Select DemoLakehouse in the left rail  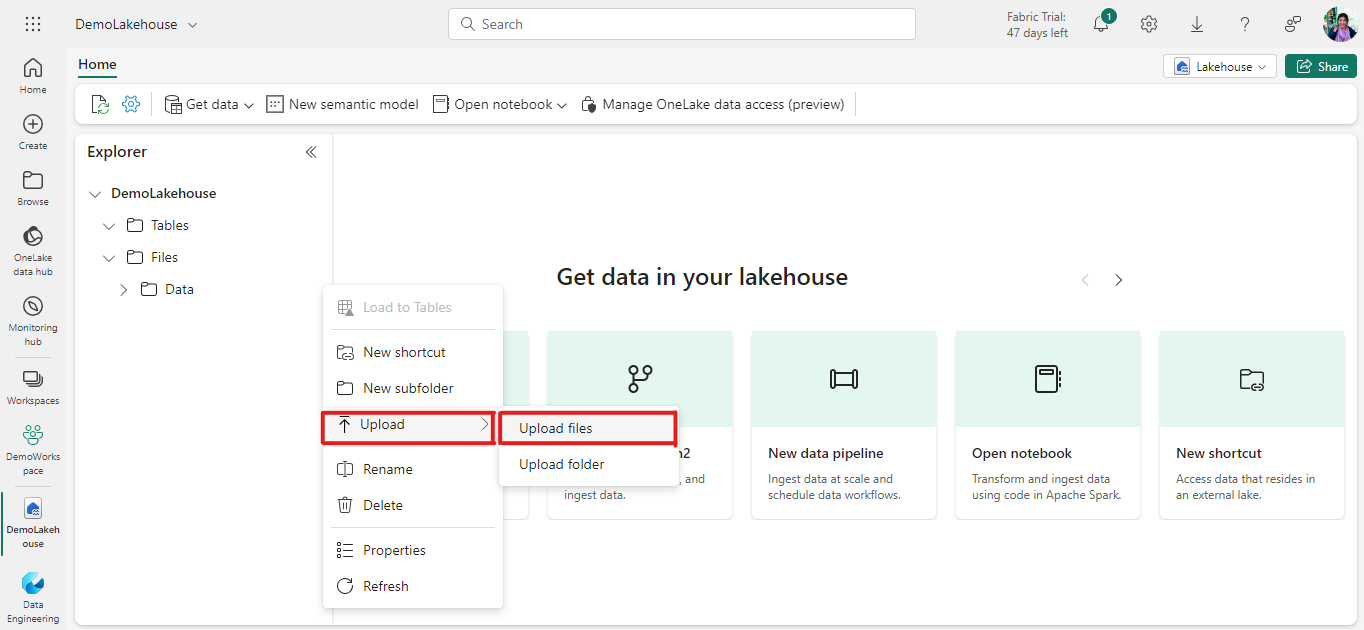coord(33,523)
